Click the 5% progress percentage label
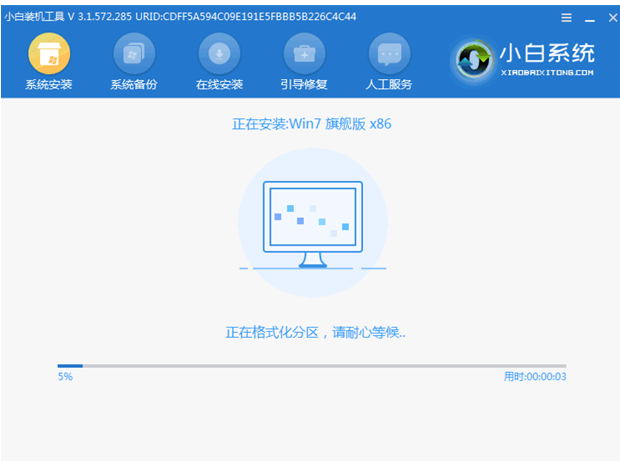This screenshot has height=461, width=620. (65, 377)
